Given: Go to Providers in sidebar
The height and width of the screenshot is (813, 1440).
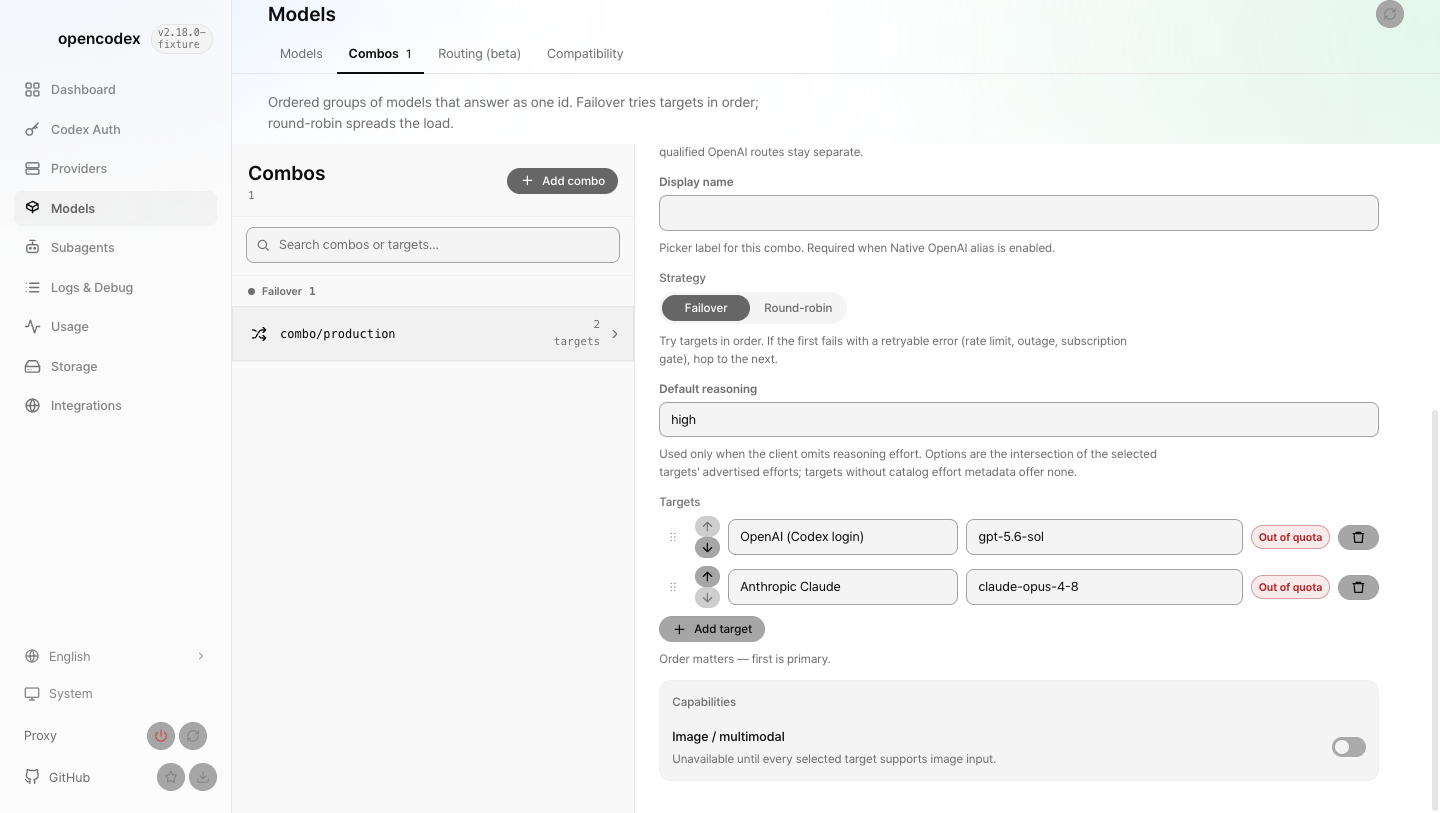Looking at the screenshot, I should (115, 168).
